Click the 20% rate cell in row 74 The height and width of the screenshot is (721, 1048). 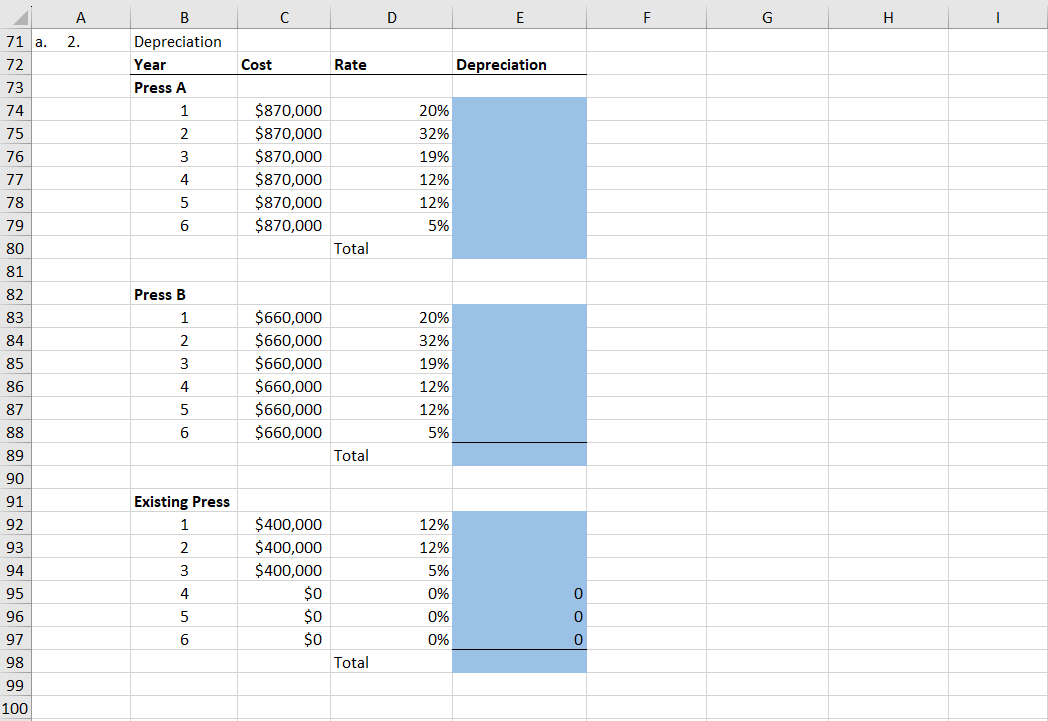[392, 110]
